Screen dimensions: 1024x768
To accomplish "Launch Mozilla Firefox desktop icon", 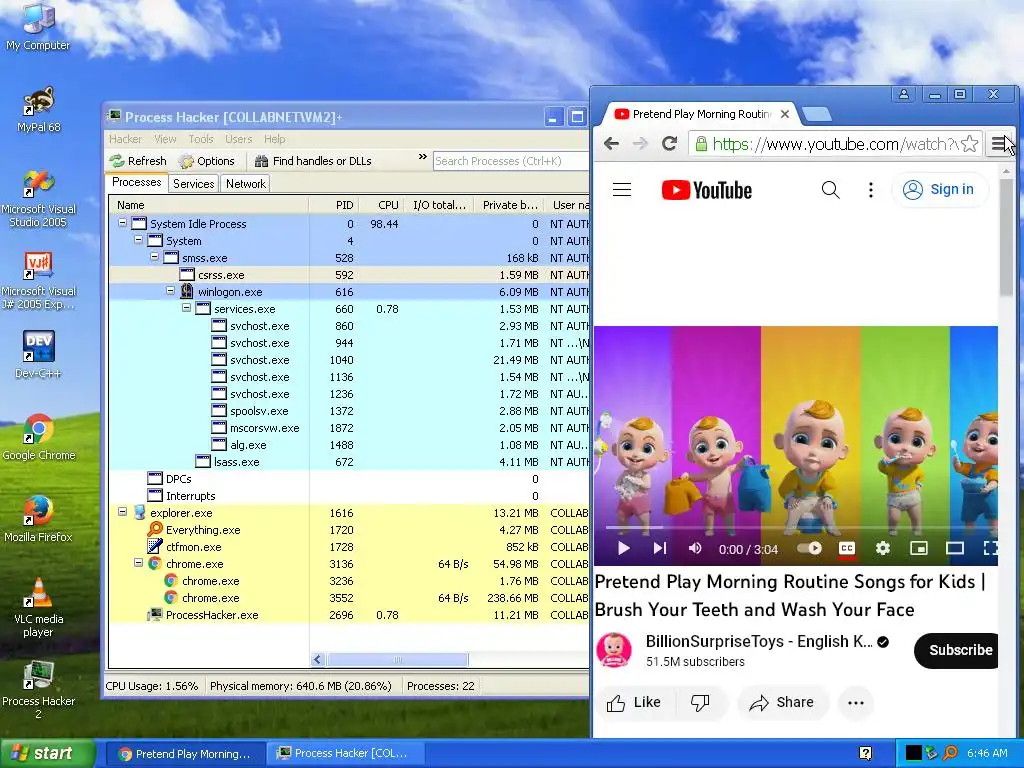I will click(39, 519).
